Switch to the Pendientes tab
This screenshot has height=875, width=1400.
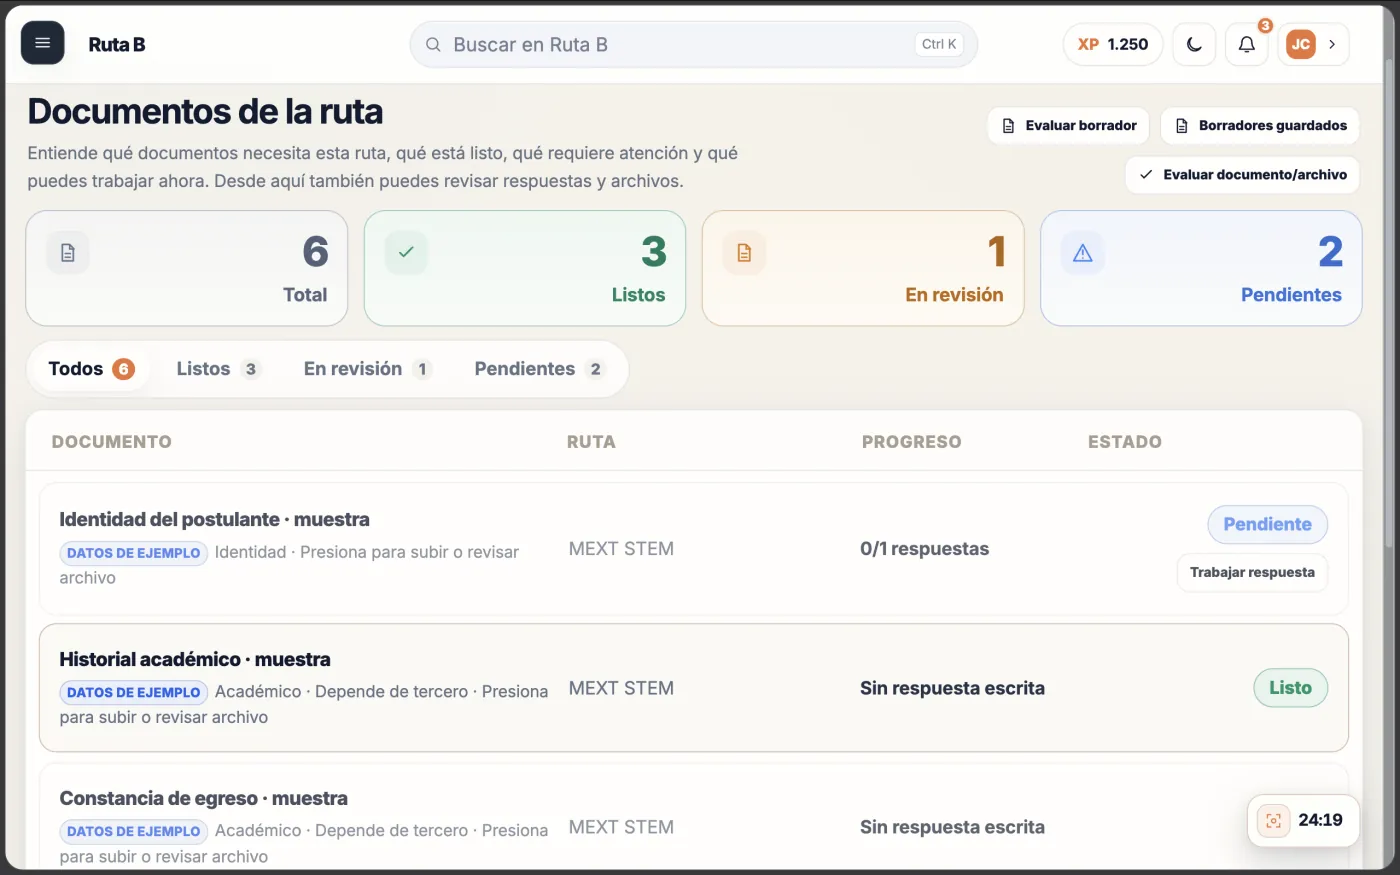(539, 369)
